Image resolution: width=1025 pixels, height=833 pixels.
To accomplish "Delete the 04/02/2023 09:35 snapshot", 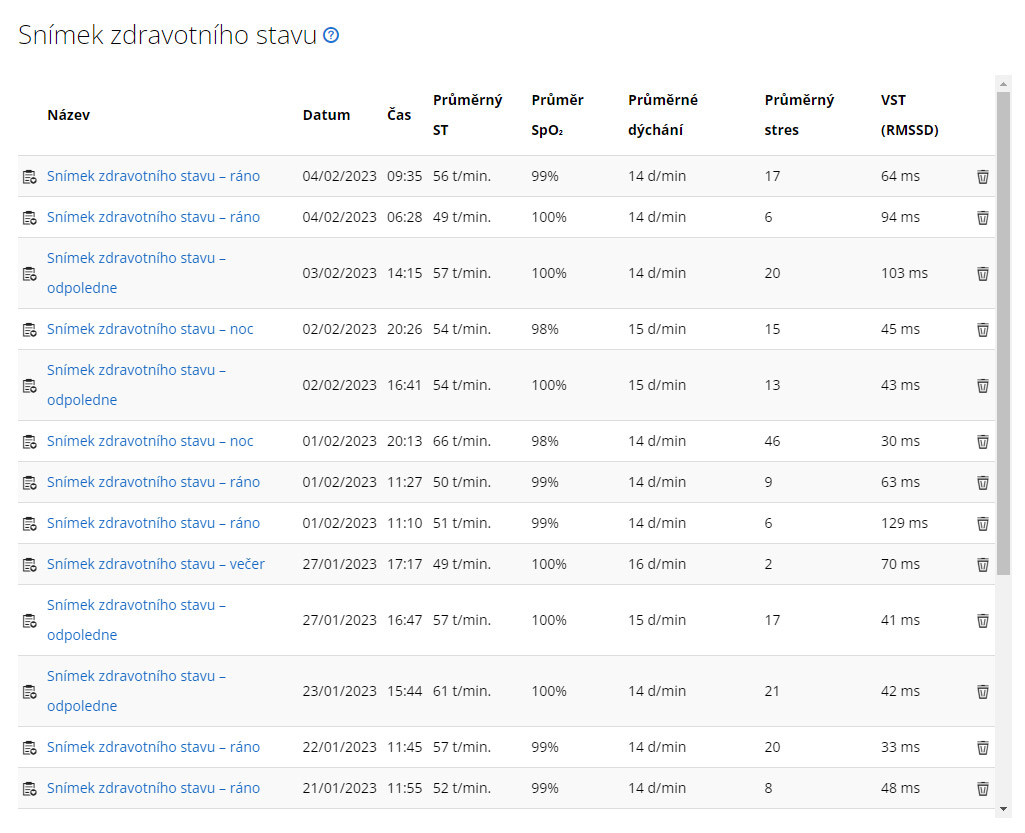I will click(982, 177).
